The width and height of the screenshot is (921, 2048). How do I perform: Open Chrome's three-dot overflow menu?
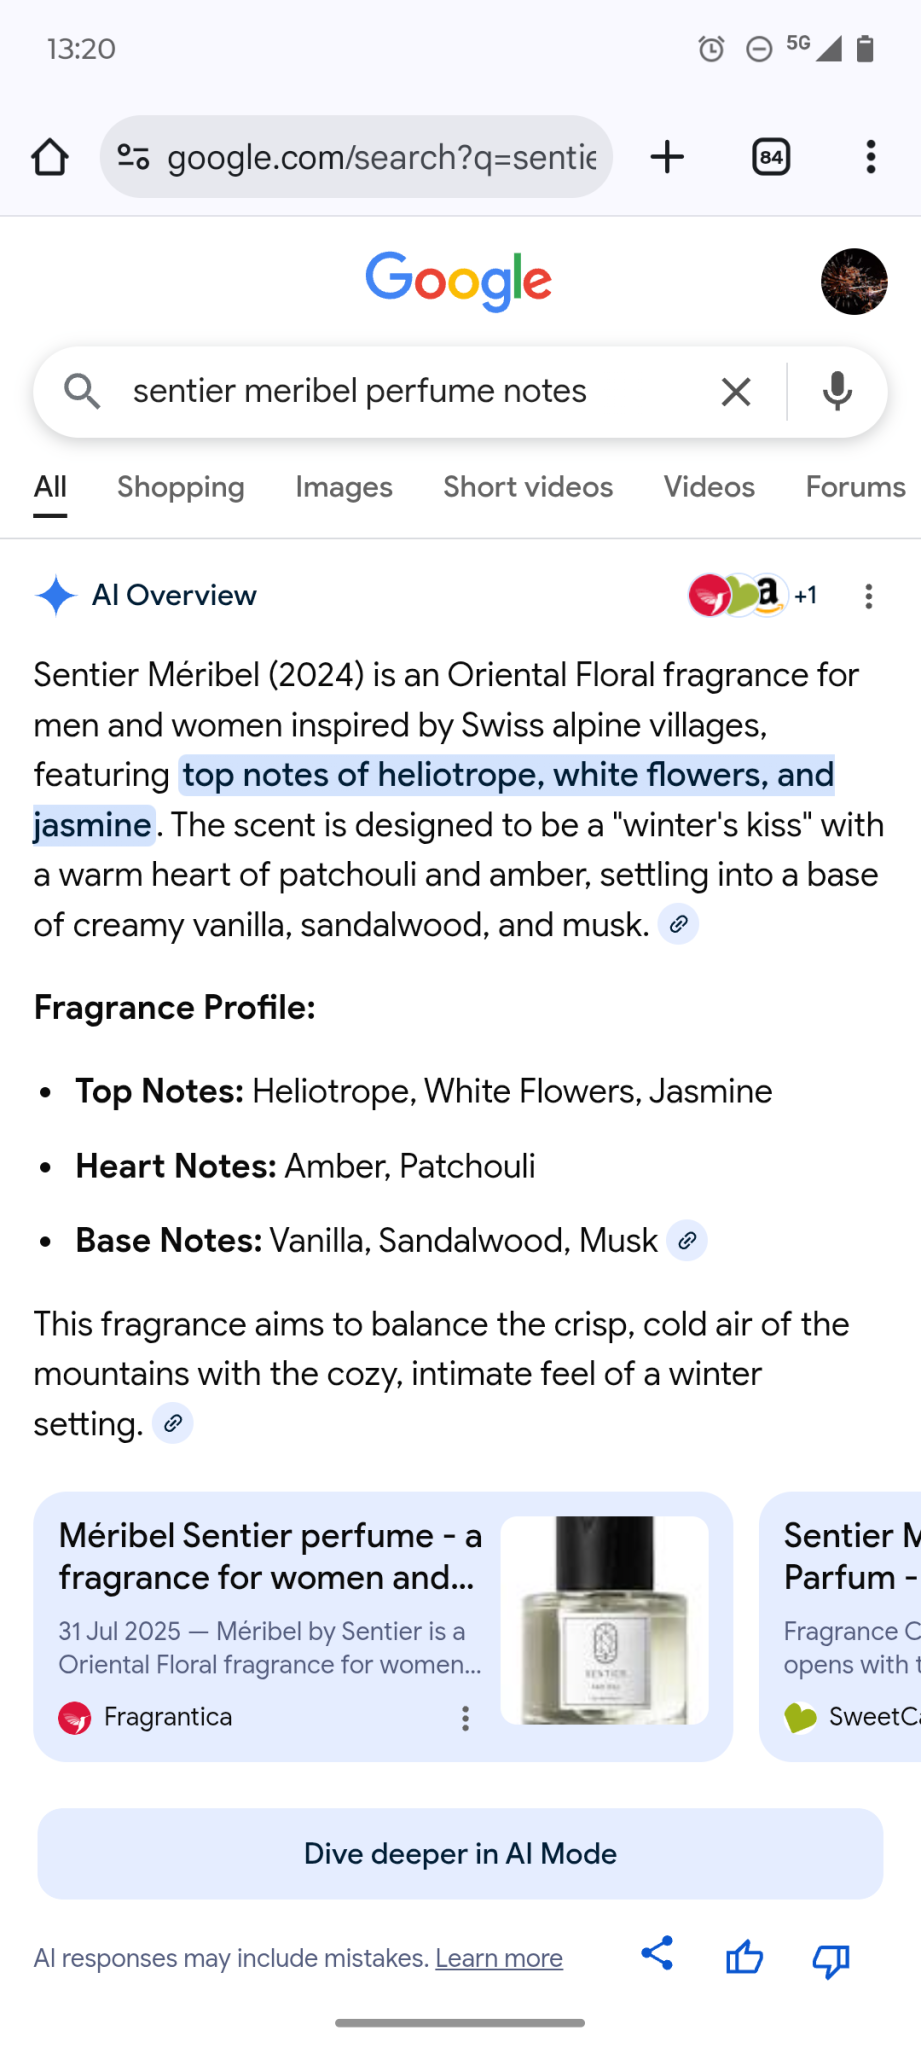pos(871,157)
